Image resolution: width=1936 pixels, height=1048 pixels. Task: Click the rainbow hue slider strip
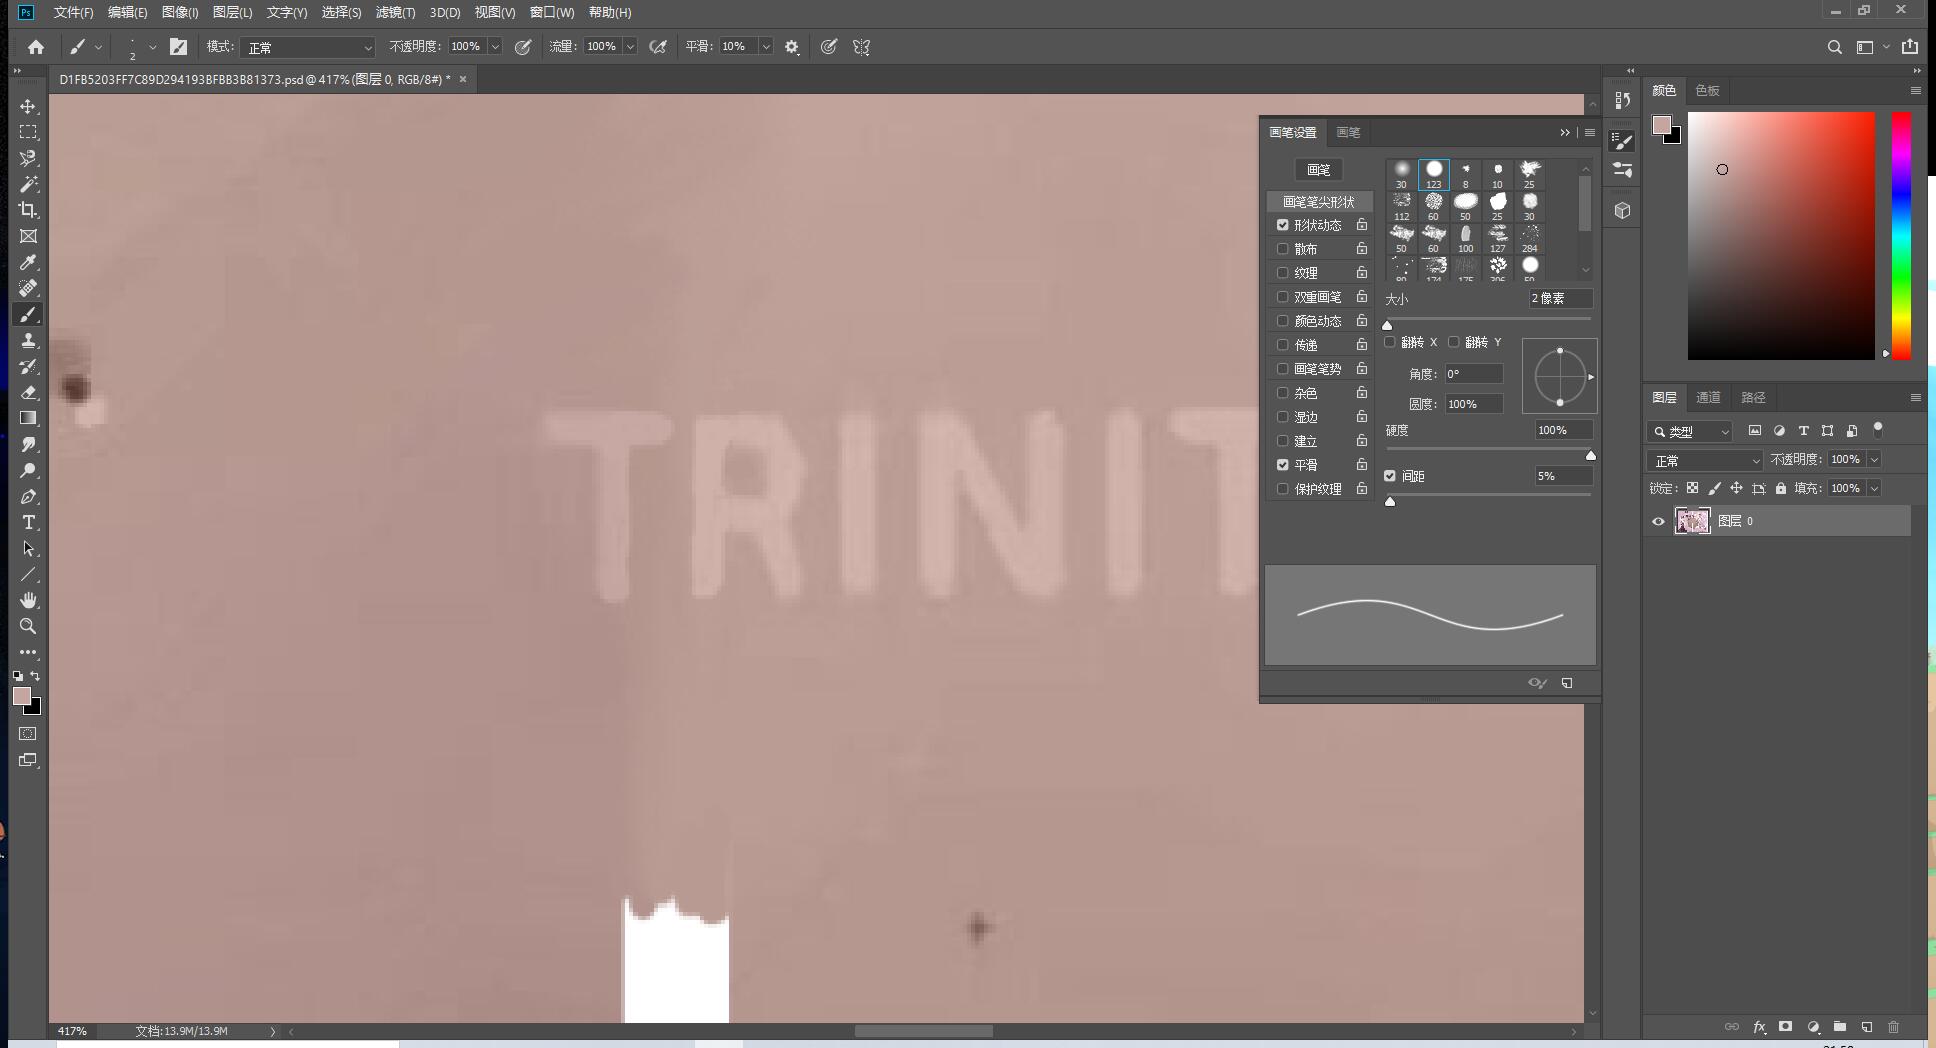1901,235
